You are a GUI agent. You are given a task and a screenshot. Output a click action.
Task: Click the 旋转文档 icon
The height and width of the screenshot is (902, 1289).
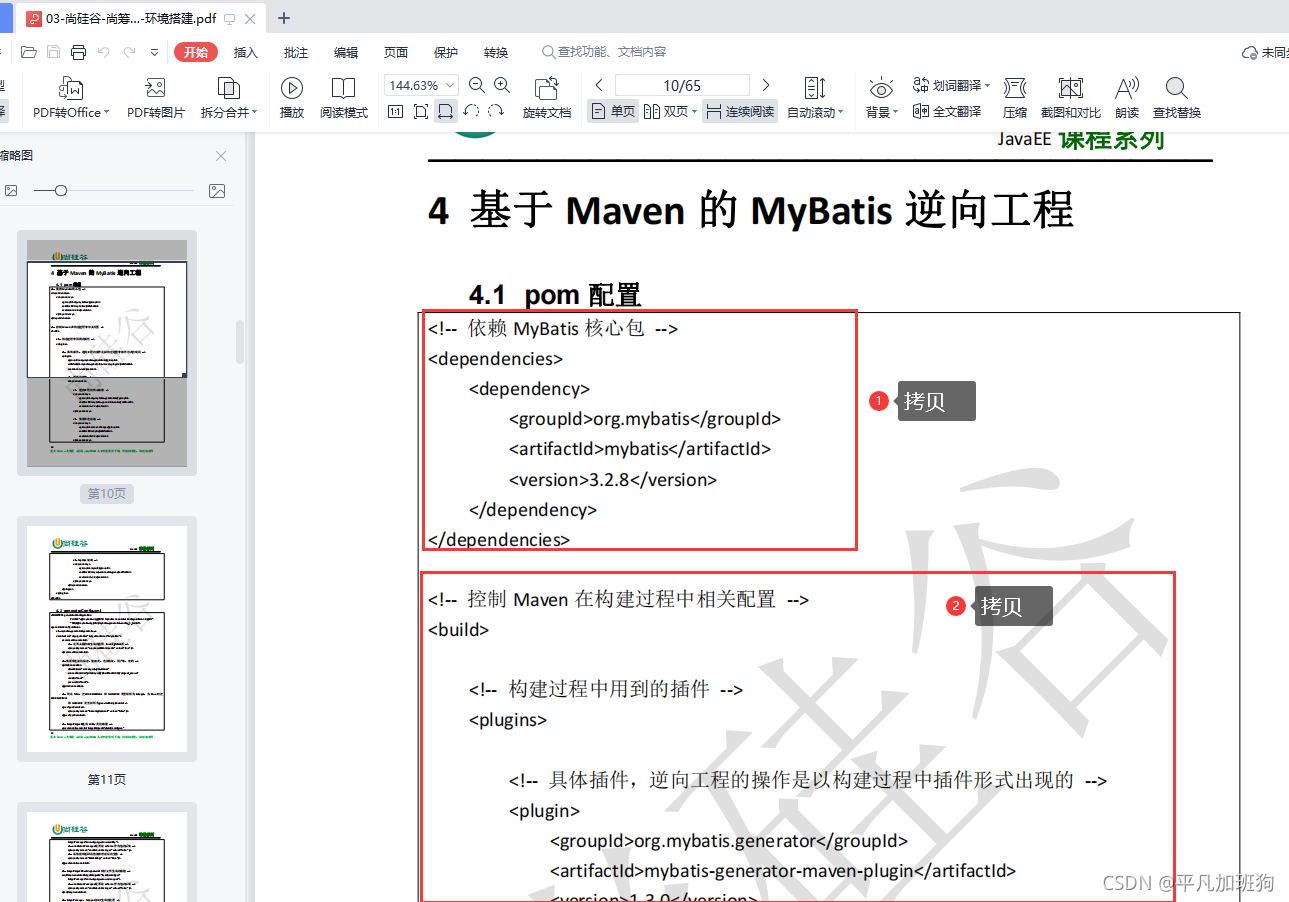tap(547, 88)
